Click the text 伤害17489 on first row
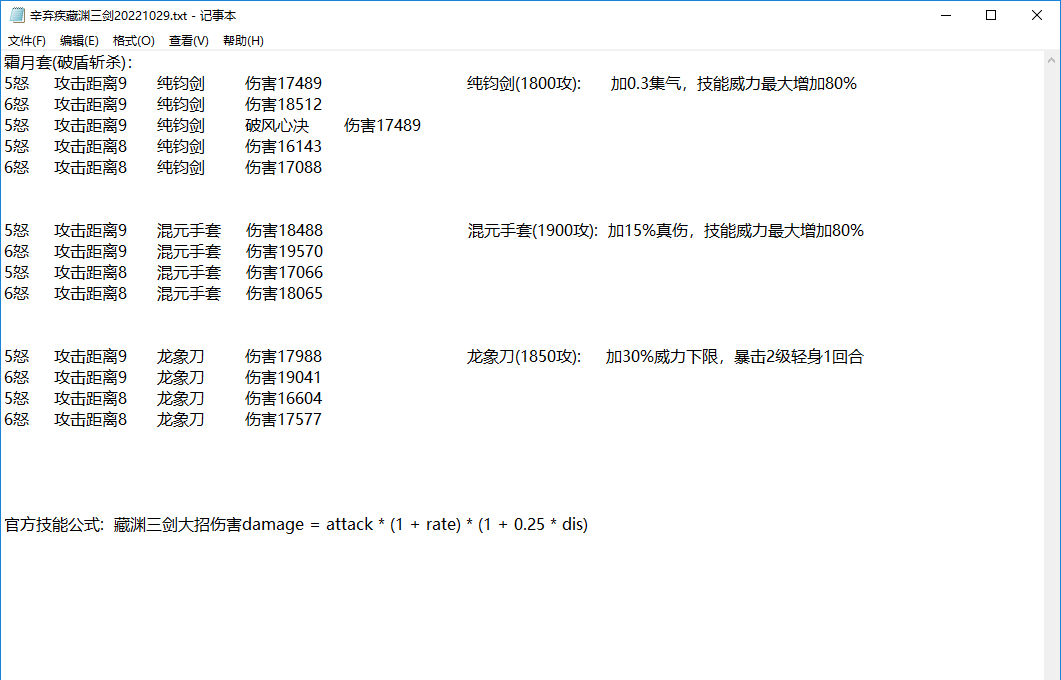 (284, 83)
